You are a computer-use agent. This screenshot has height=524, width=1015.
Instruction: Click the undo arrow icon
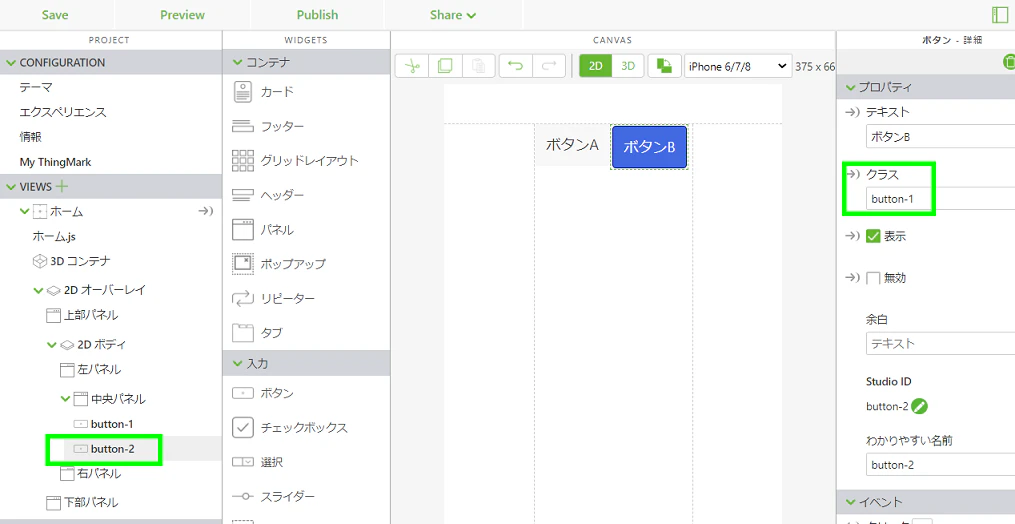[x=515, y=66]
